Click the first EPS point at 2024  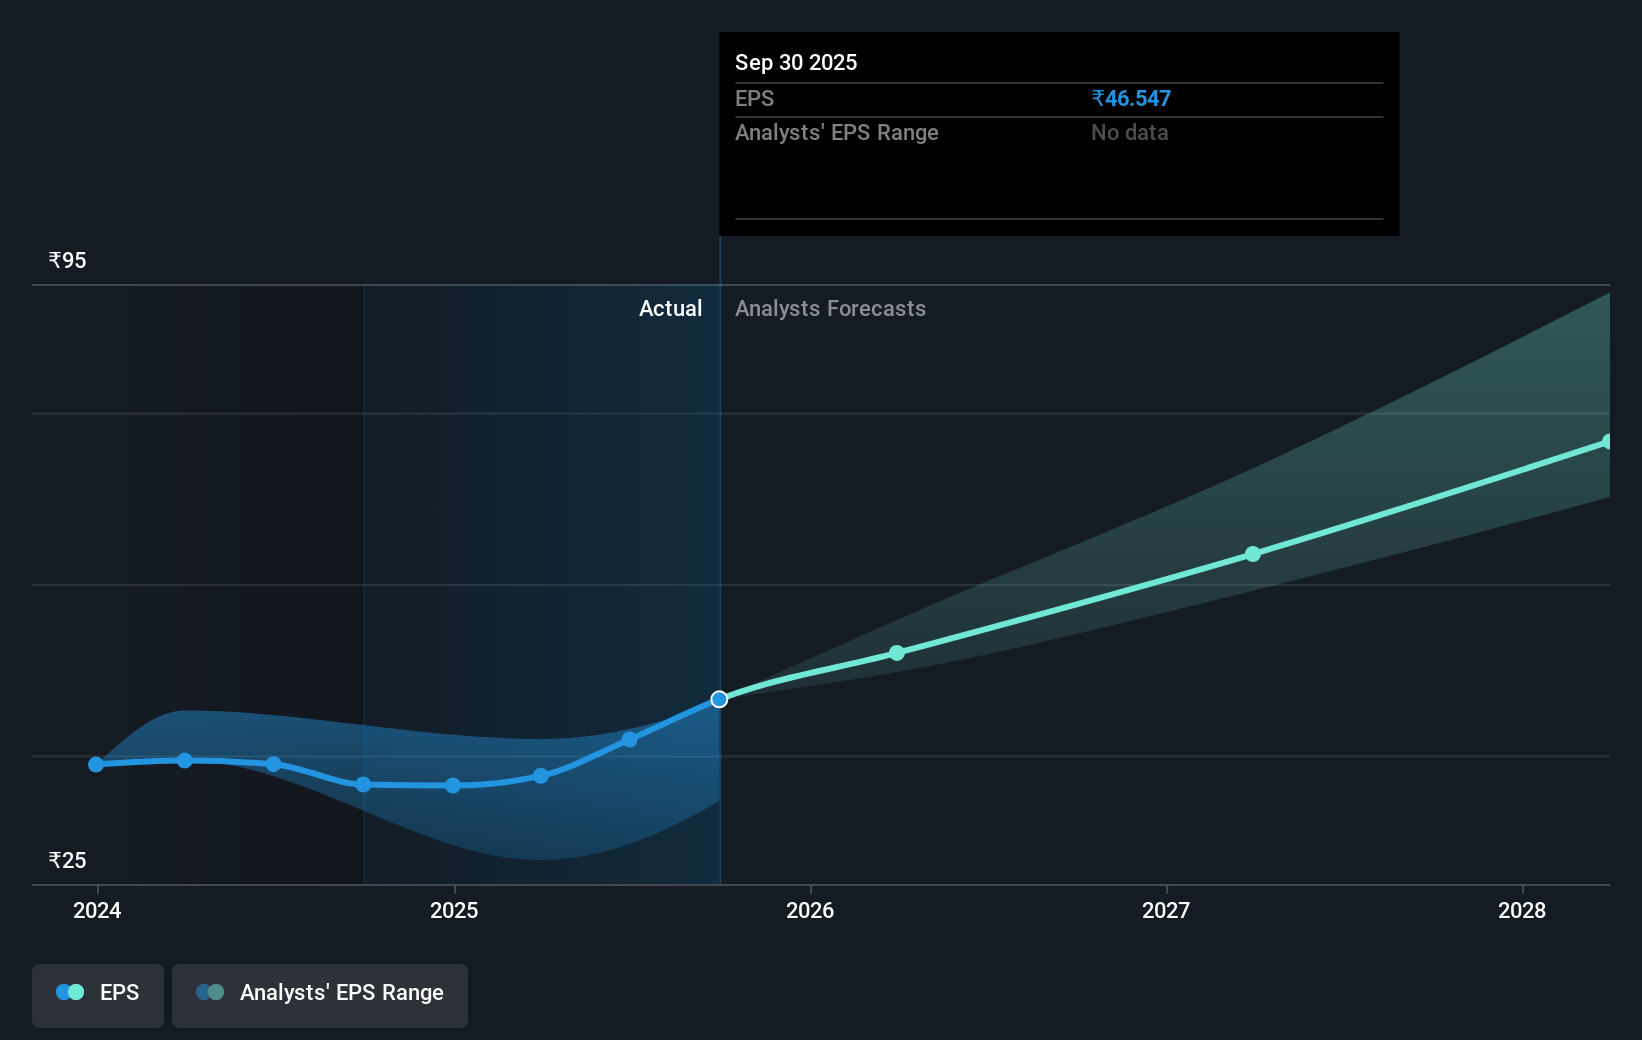point(96,764)
